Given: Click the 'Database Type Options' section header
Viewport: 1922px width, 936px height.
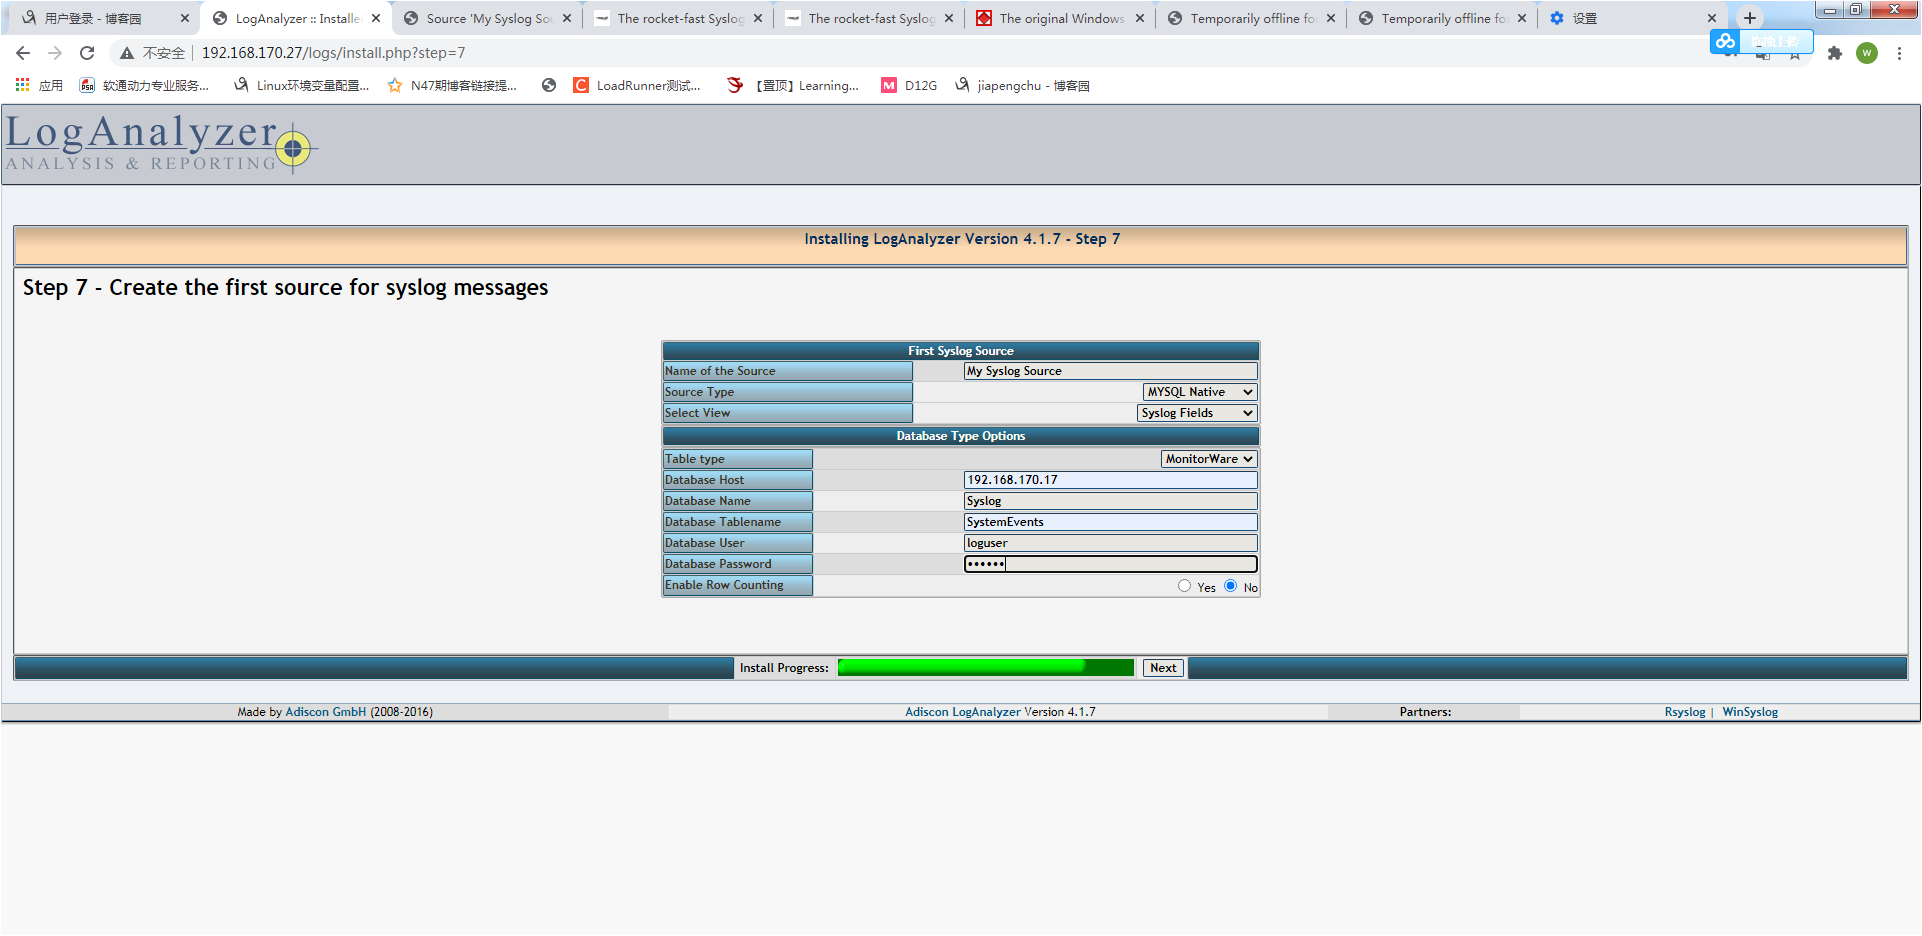Looking at the screenshot, I should click(x=961, y=436).
